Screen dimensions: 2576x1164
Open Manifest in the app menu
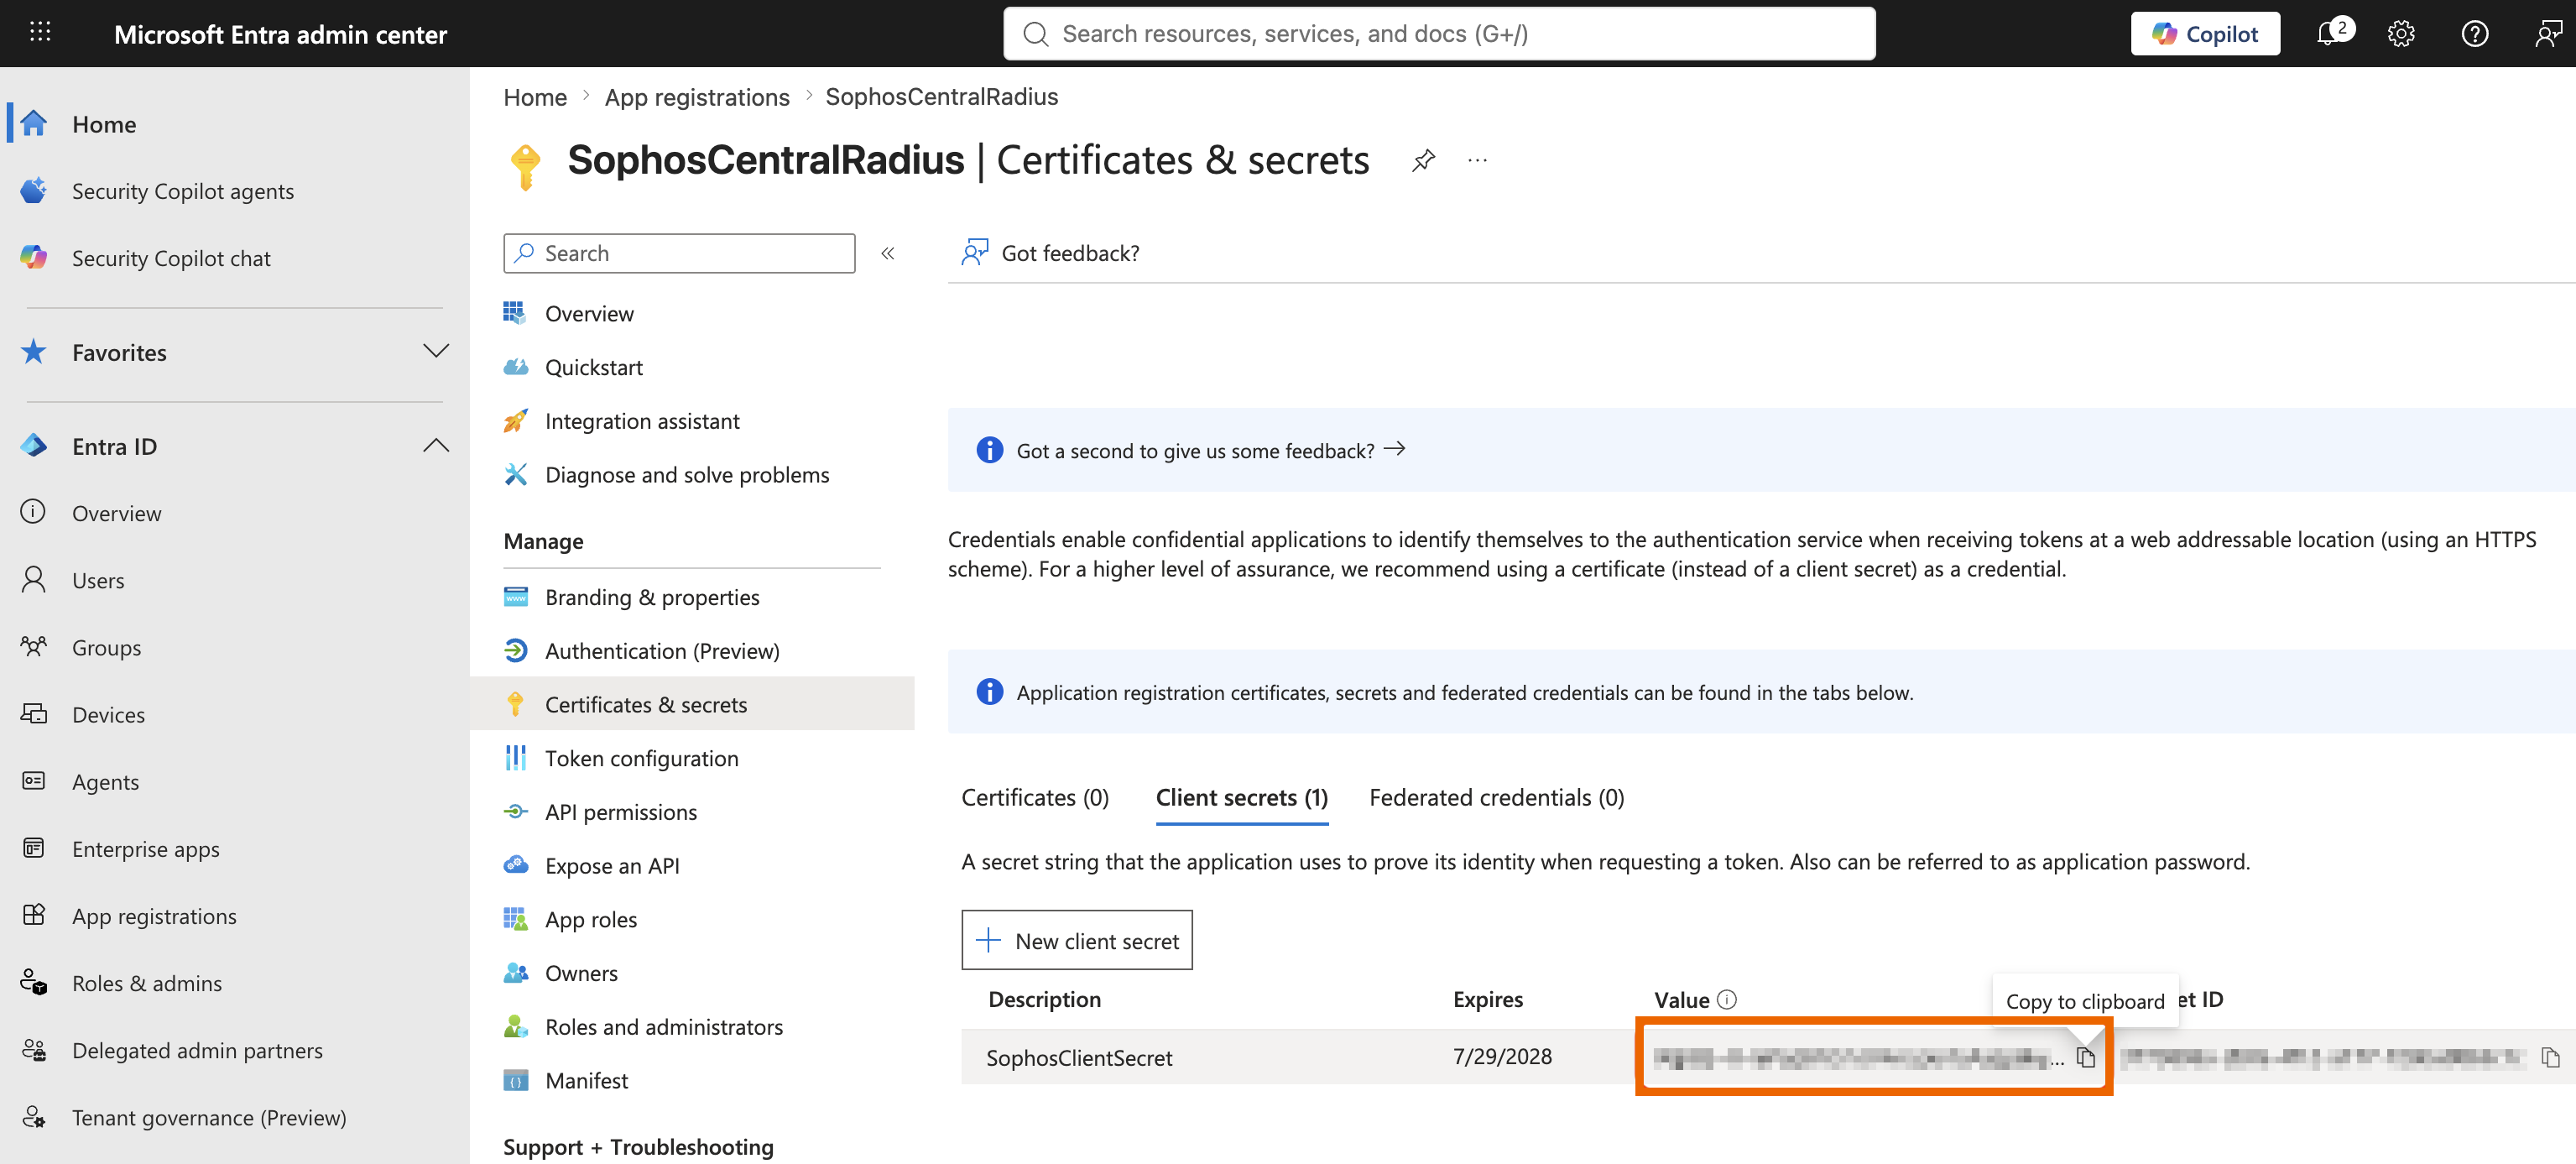586,1080
